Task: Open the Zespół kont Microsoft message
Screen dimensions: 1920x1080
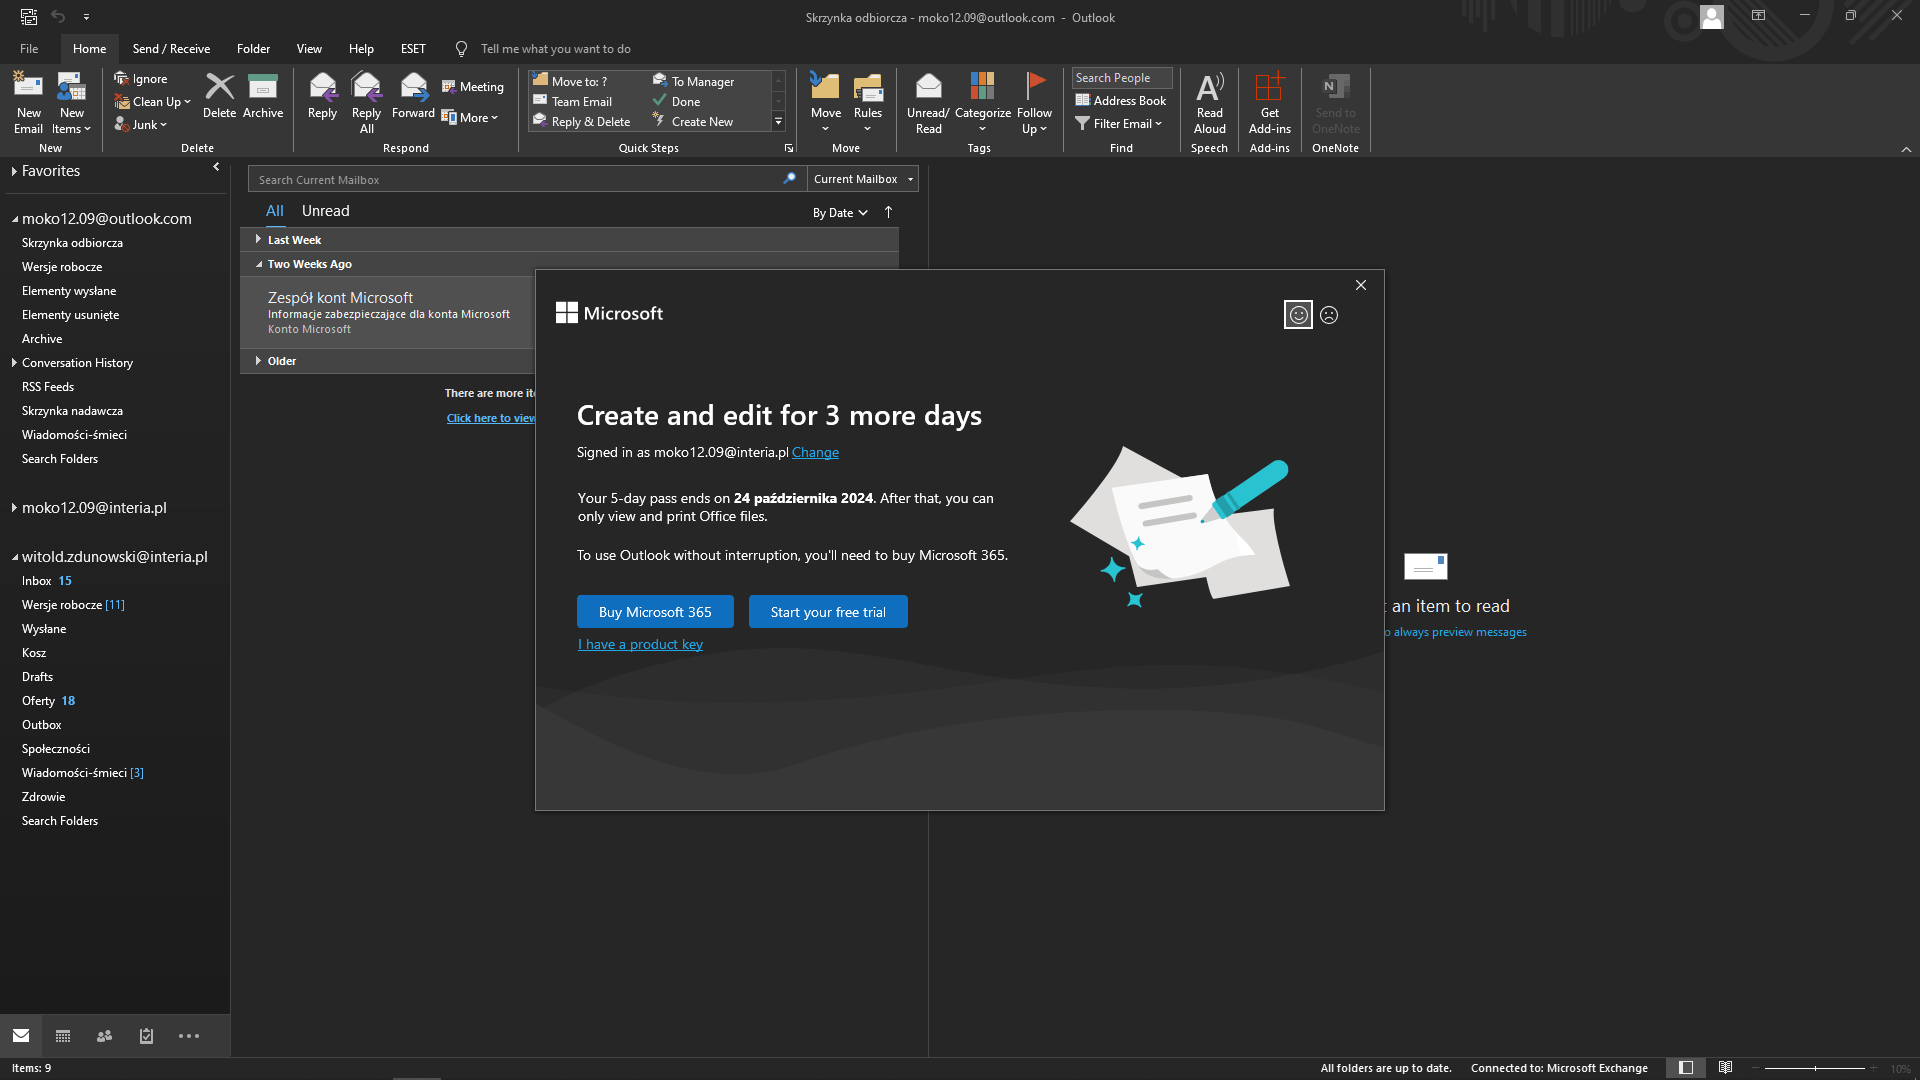Action: pyautogui.click(x=388, y=312)
